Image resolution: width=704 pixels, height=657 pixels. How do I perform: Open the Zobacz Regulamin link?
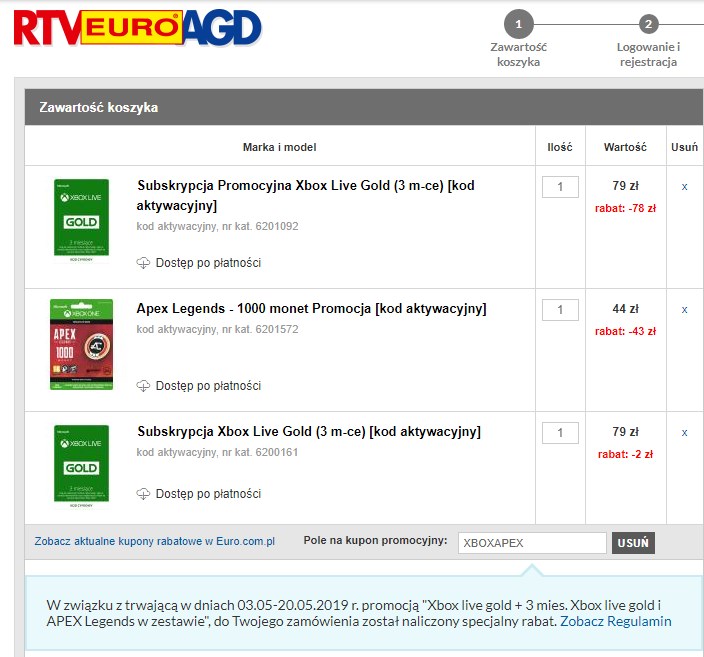click(615, 621)
